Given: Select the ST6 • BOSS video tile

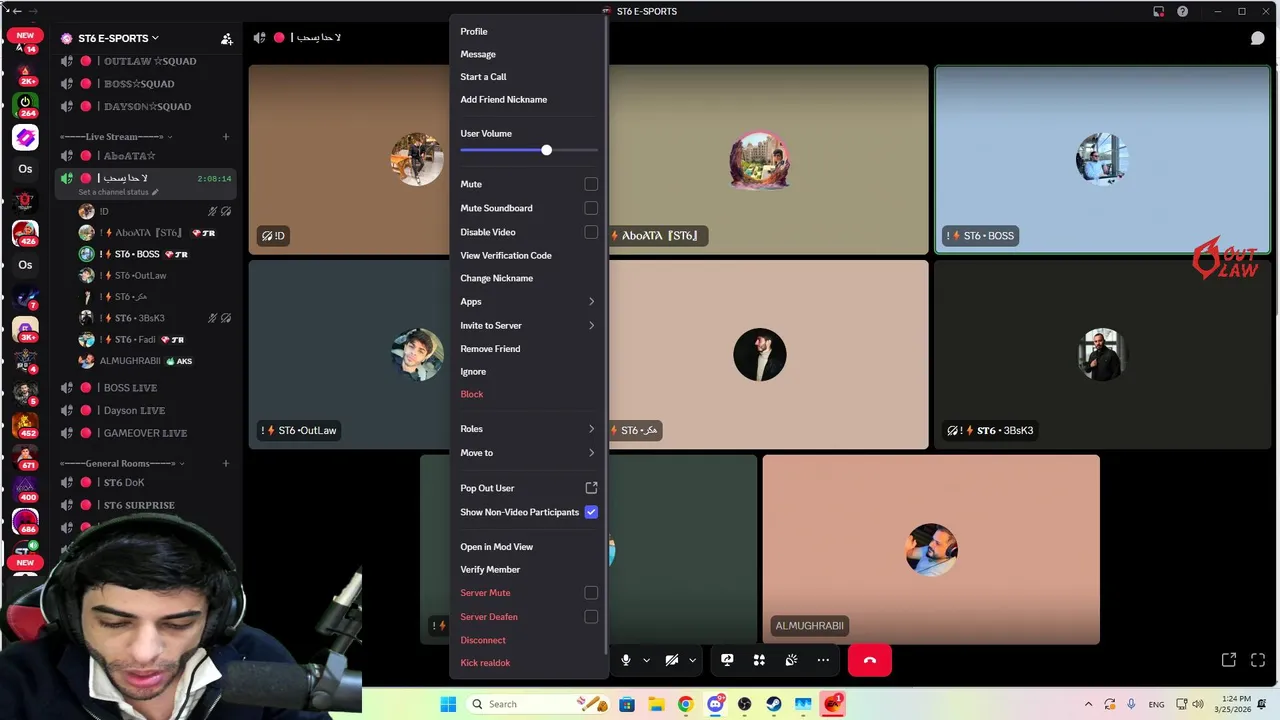Looking at the screenshot, I should coord(1102,160).
